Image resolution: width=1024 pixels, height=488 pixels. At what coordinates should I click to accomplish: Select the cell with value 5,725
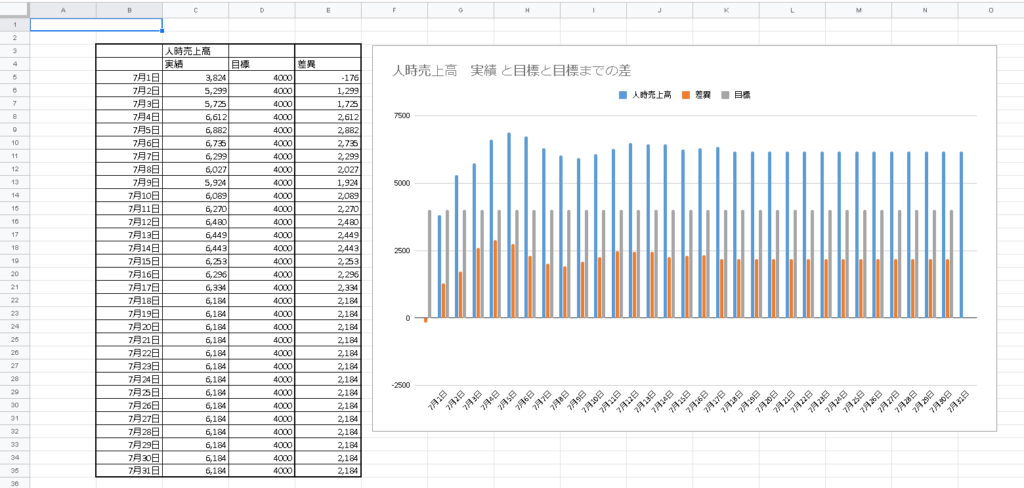196,103
